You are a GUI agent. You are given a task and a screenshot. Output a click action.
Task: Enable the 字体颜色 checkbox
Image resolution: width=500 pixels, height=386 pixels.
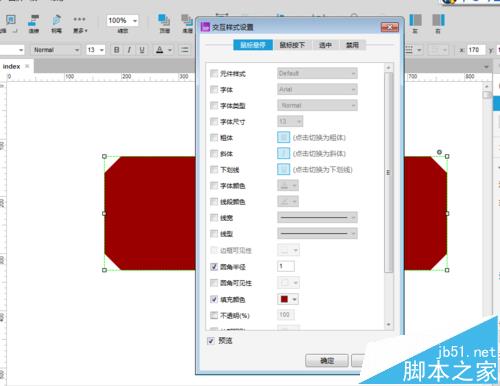click(214, 185)
